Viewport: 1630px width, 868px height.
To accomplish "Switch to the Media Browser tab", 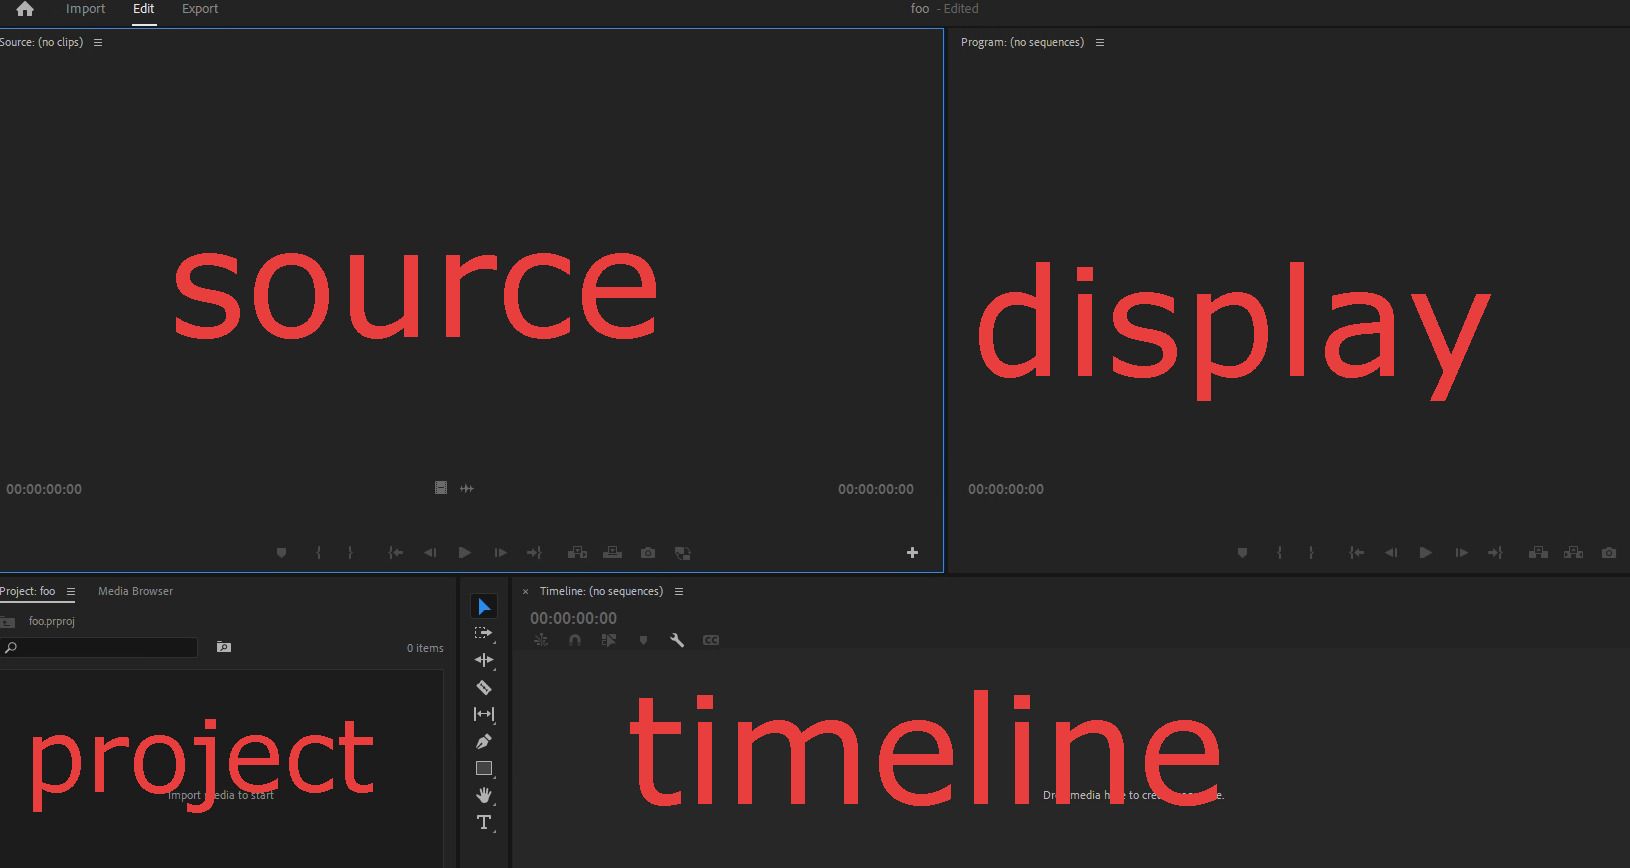I will click(x=135, y=592).
